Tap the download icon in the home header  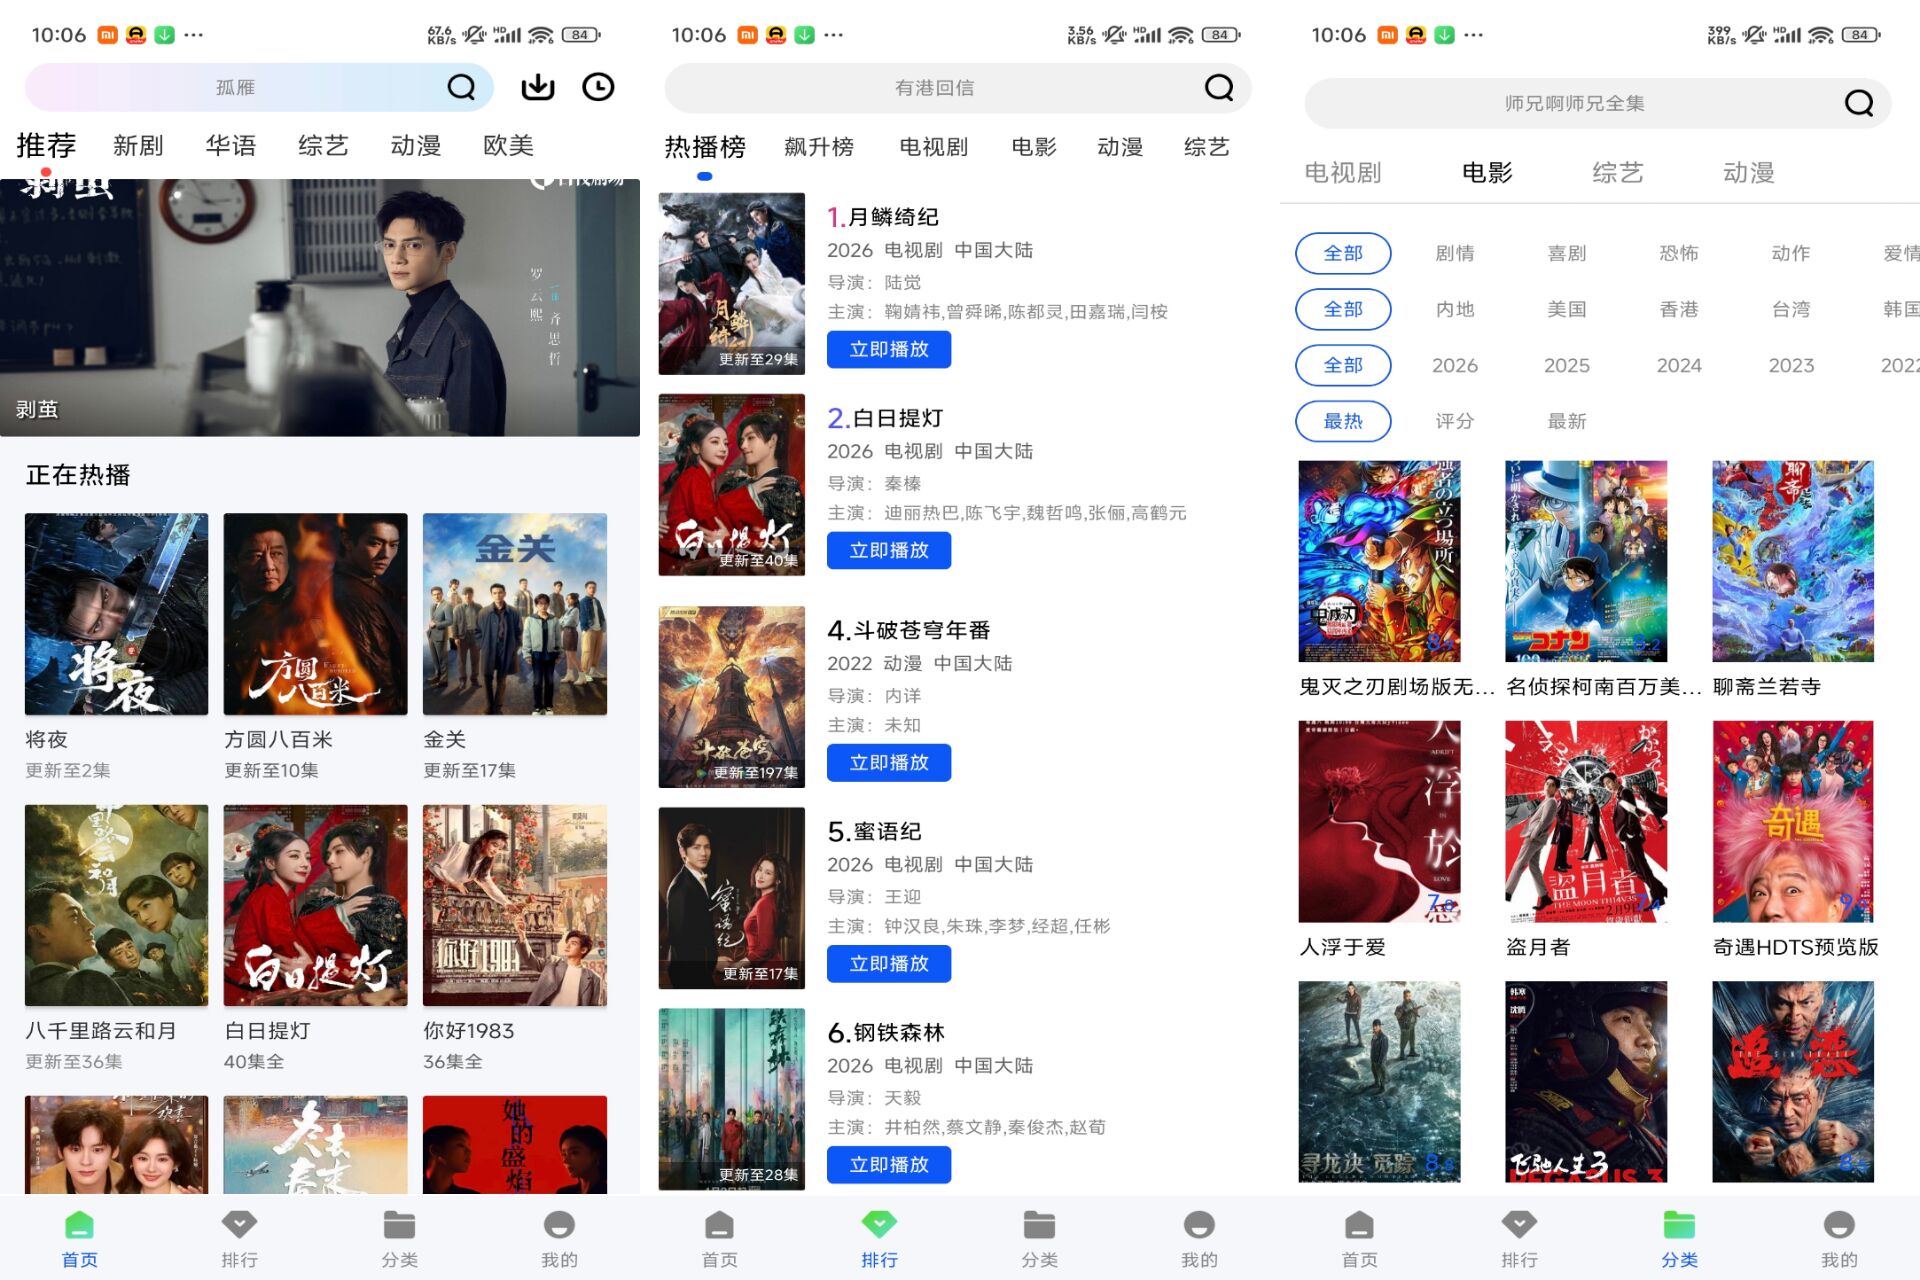[537, 87]
